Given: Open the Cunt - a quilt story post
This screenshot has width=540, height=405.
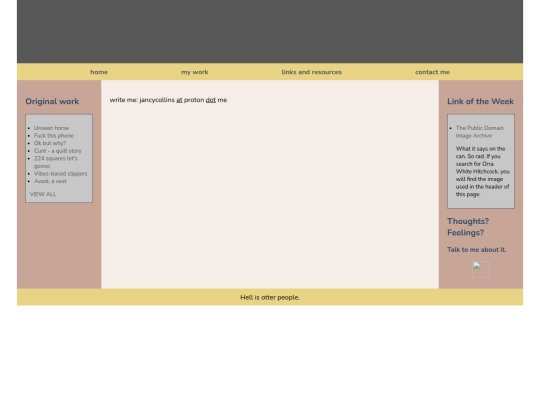Looking at the screenshot, I should click(58, 151).
